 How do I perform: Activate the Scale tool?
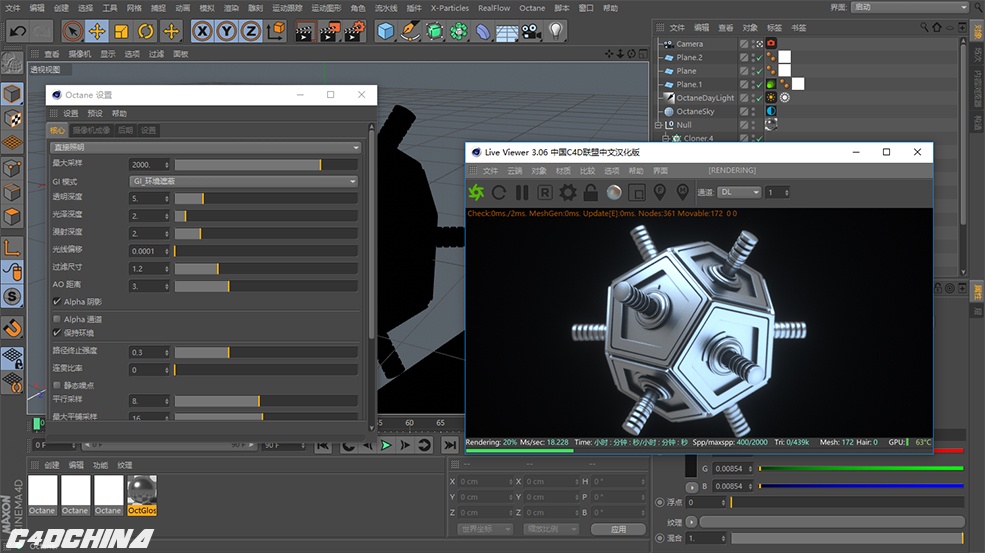click(x=121, y=31)
